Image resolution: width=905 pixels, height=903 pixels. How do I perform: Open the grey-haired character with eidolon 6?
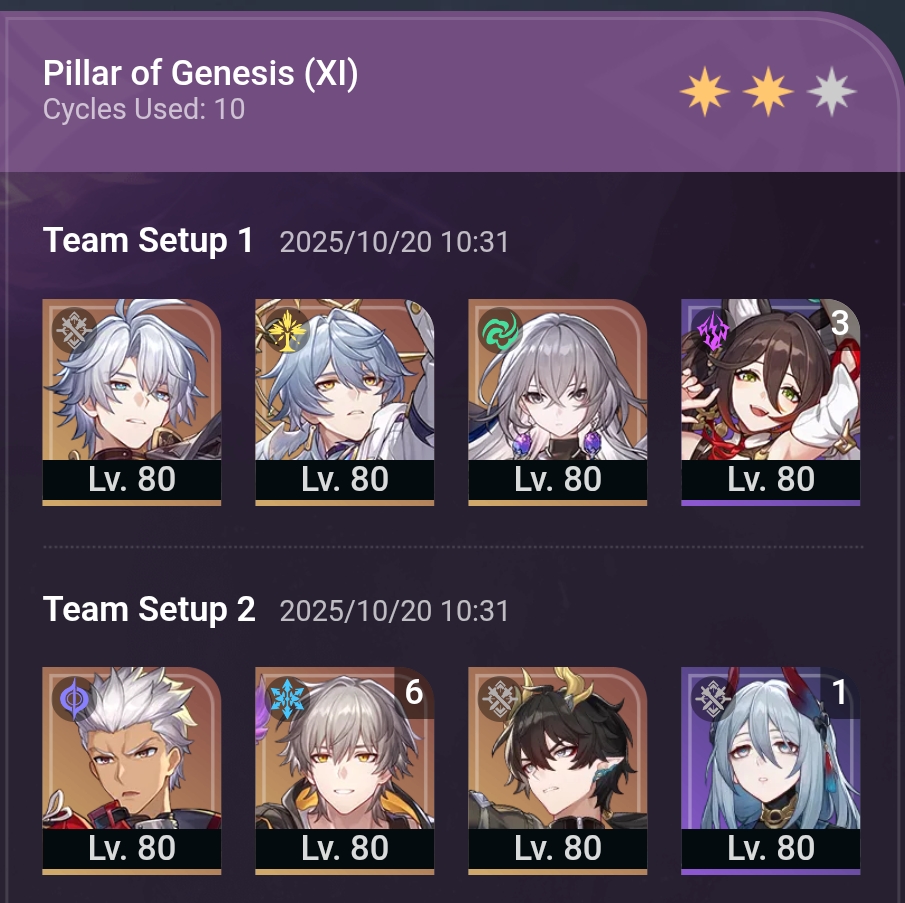point(345,771)
